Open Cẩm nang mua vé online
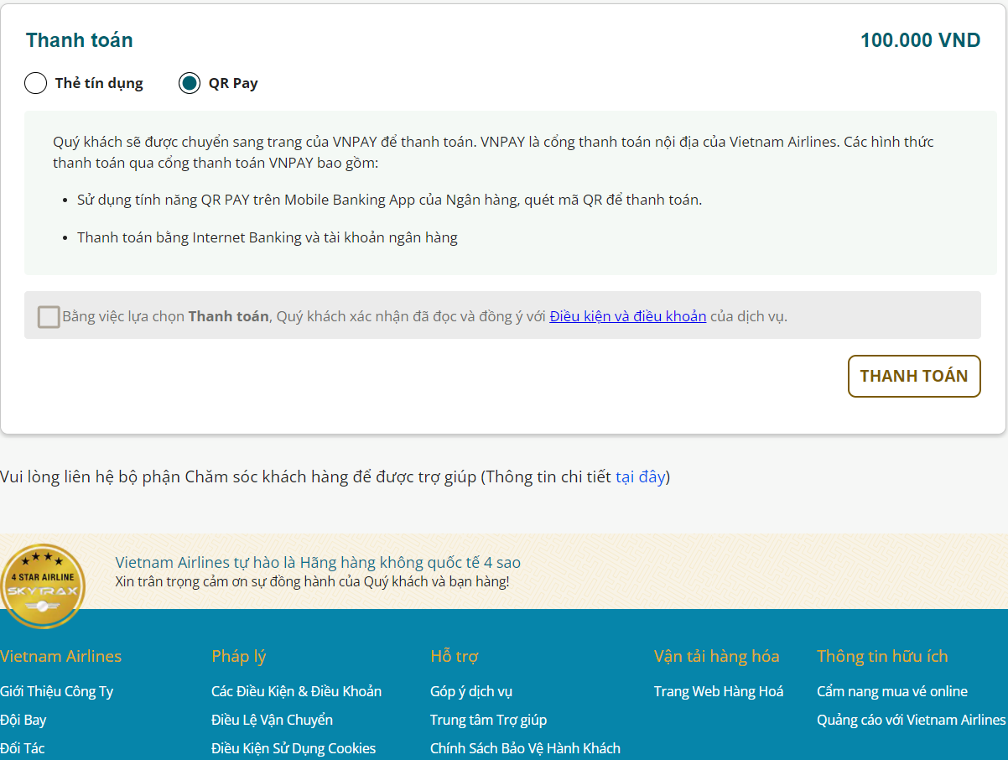Viewport: 1008px width, 760px height. click(x=892, y=691)
